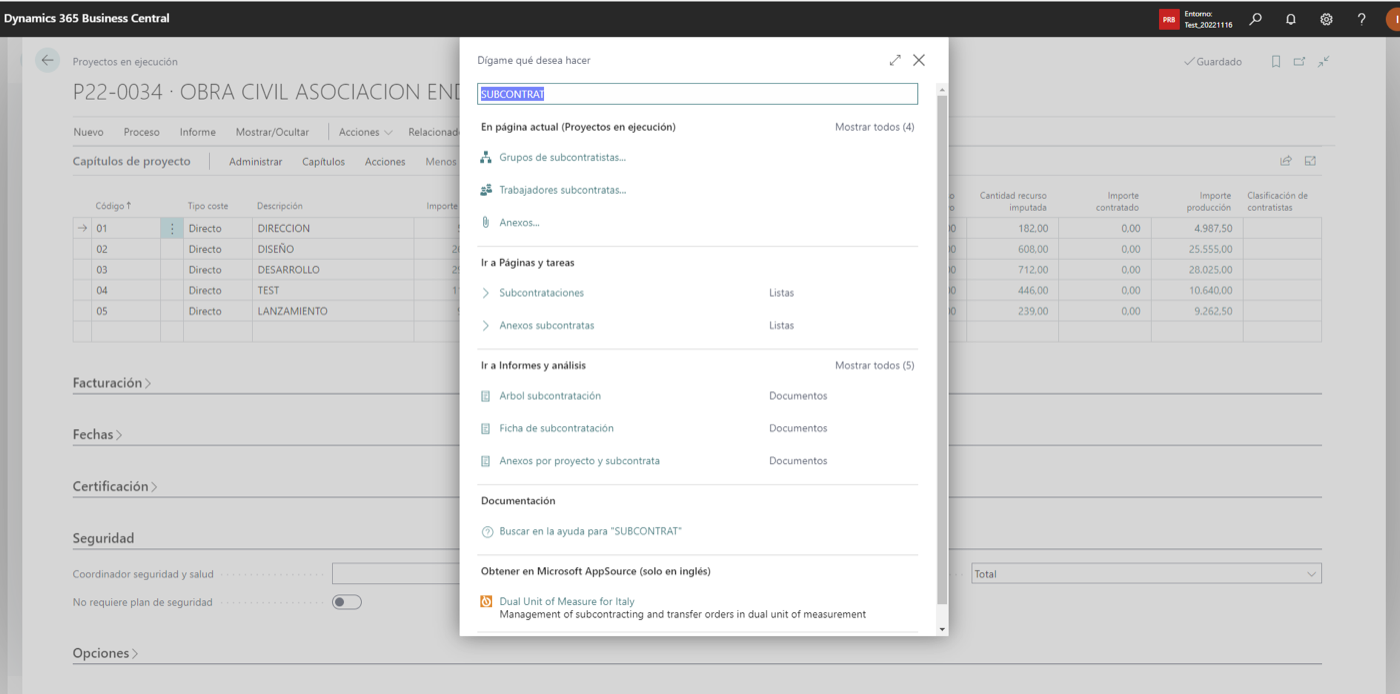Image resolution: width=1400 pixels, height=694 pixels.
Task: Click the Coordinador seguridad y salud field
Action: point(396,574)
